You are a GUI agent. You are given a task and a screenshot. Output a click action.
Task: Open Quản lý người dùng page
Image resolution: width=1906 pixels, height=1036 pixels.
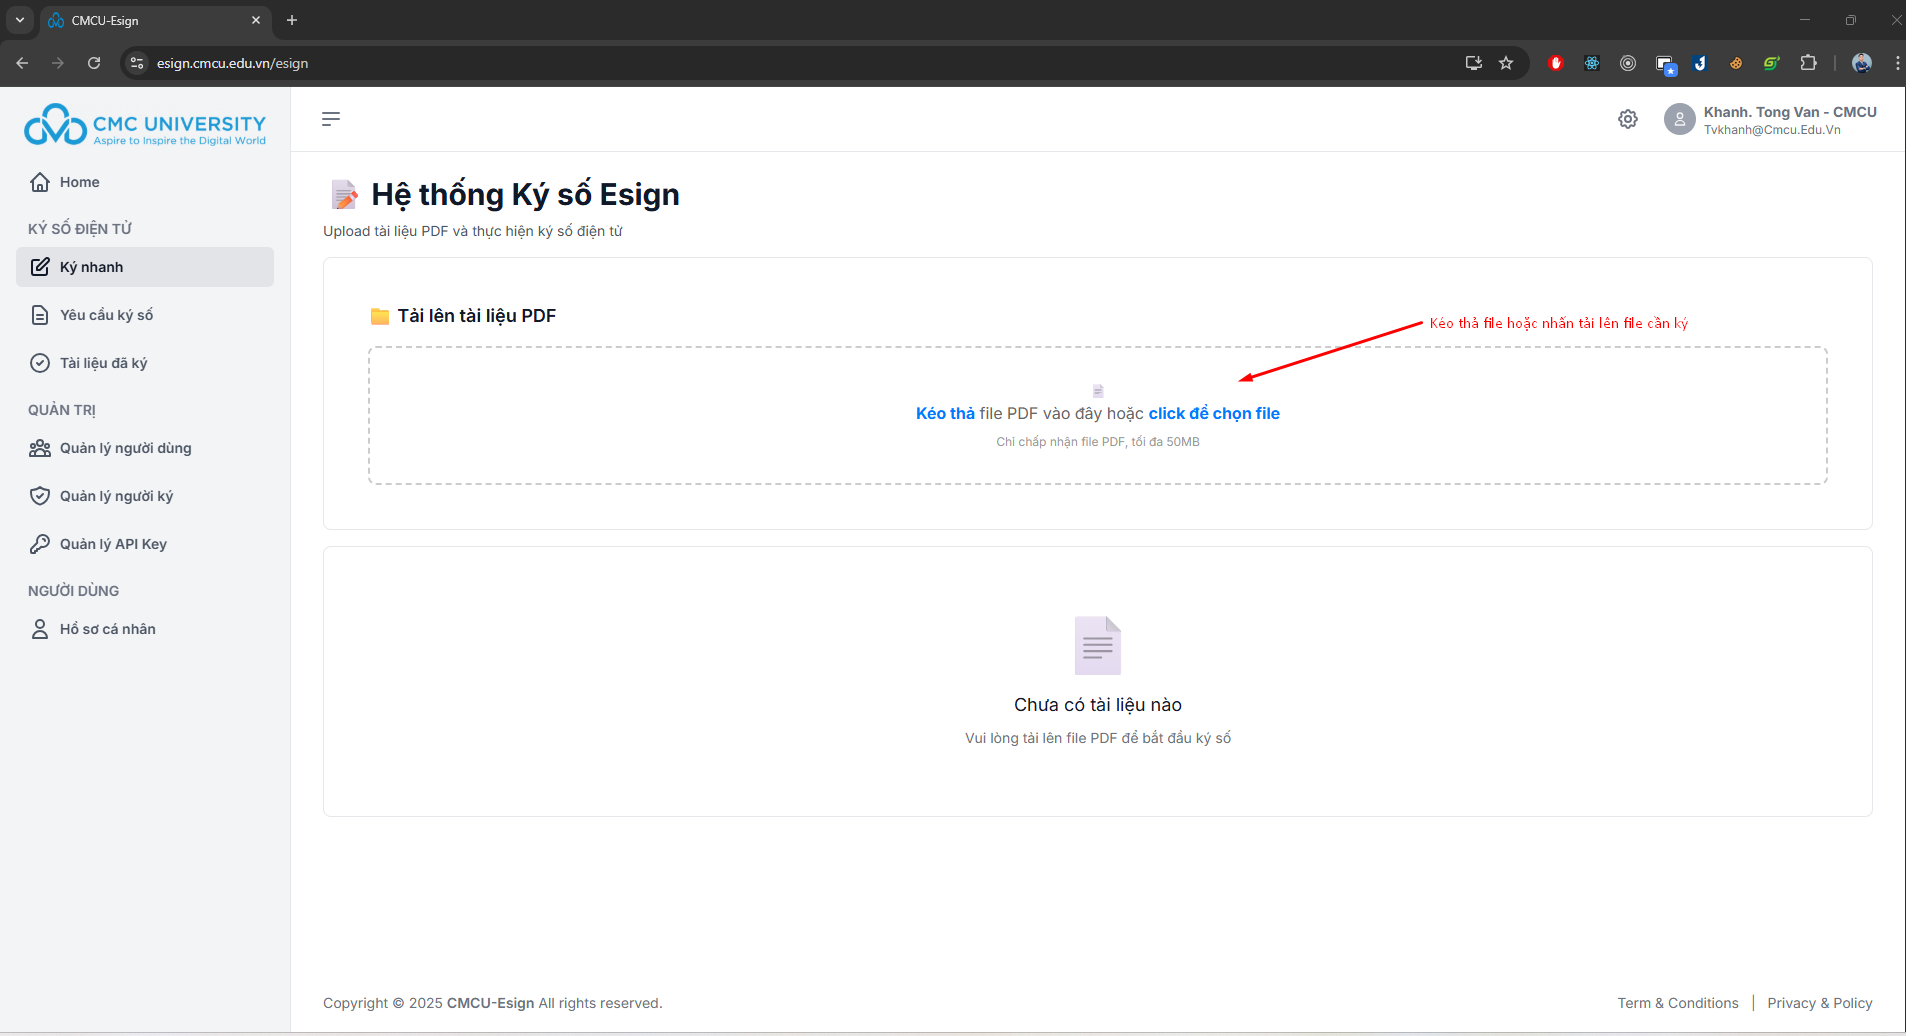pyautogui.click(x=125, y=448)
